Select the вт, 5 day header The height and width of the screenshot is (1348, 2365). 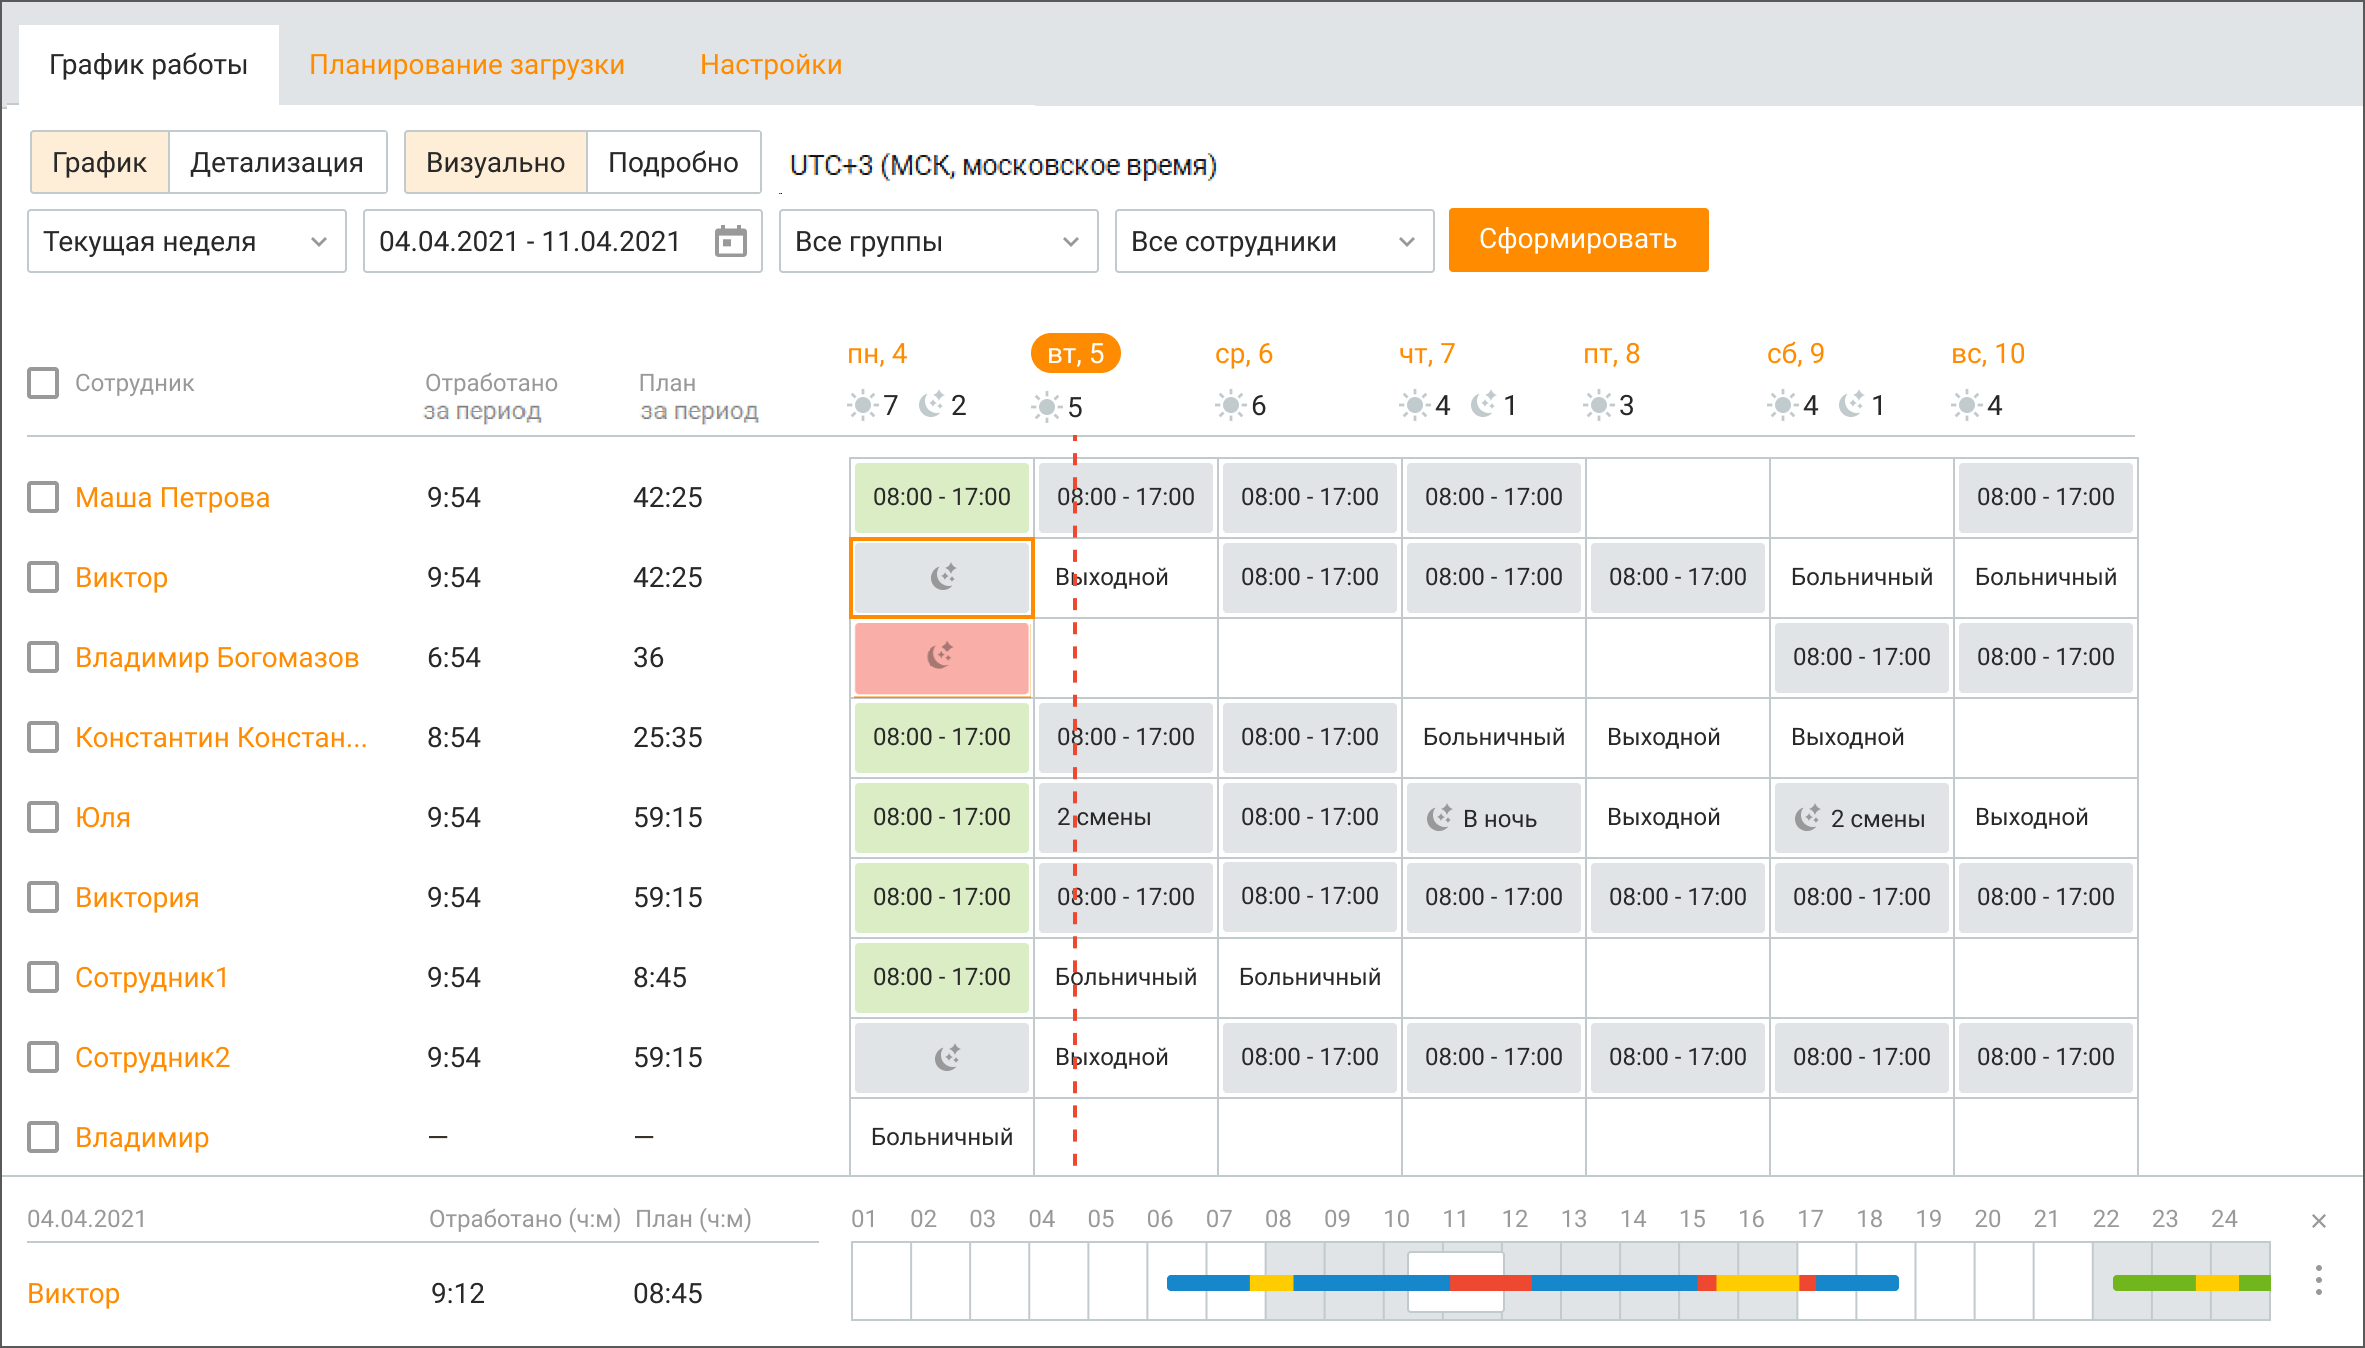pyautogui.click(x=1075, y=353)
